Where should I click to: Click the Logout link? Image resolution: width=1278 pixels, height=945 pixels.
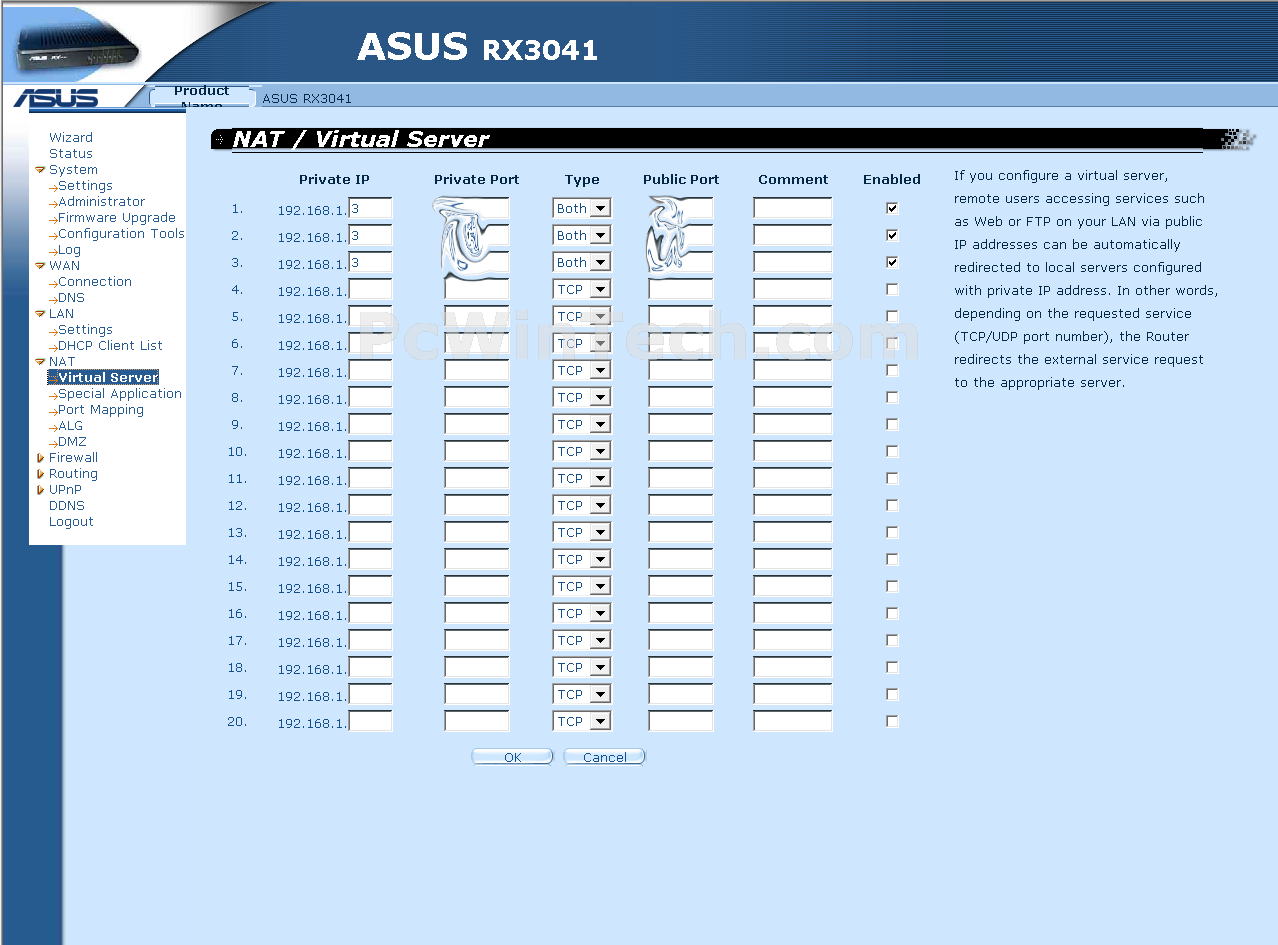[71, 522]
